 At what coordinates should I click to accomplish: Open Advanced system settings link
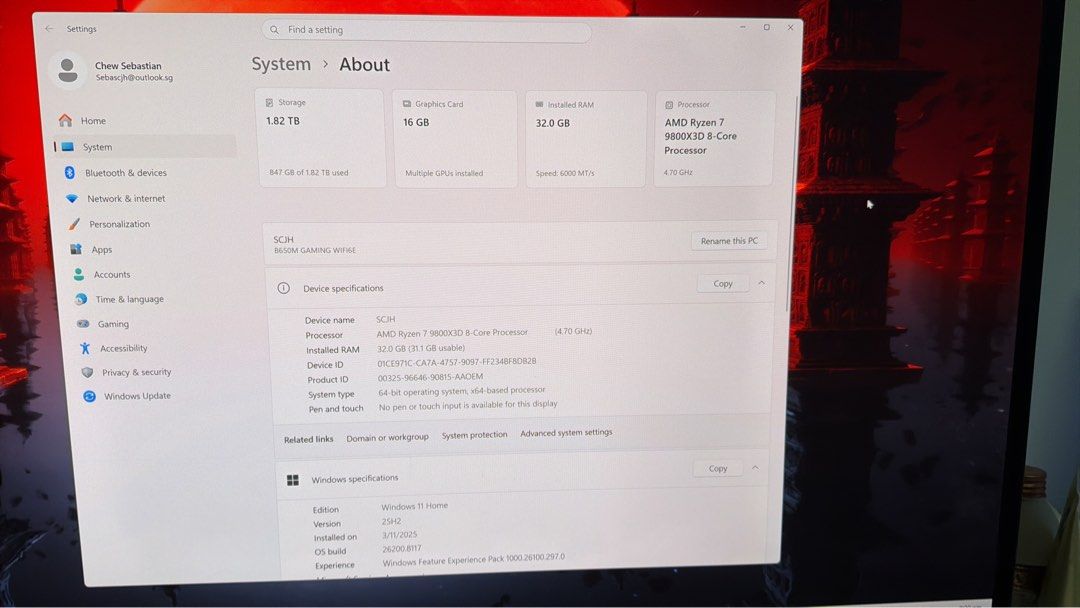566,432
